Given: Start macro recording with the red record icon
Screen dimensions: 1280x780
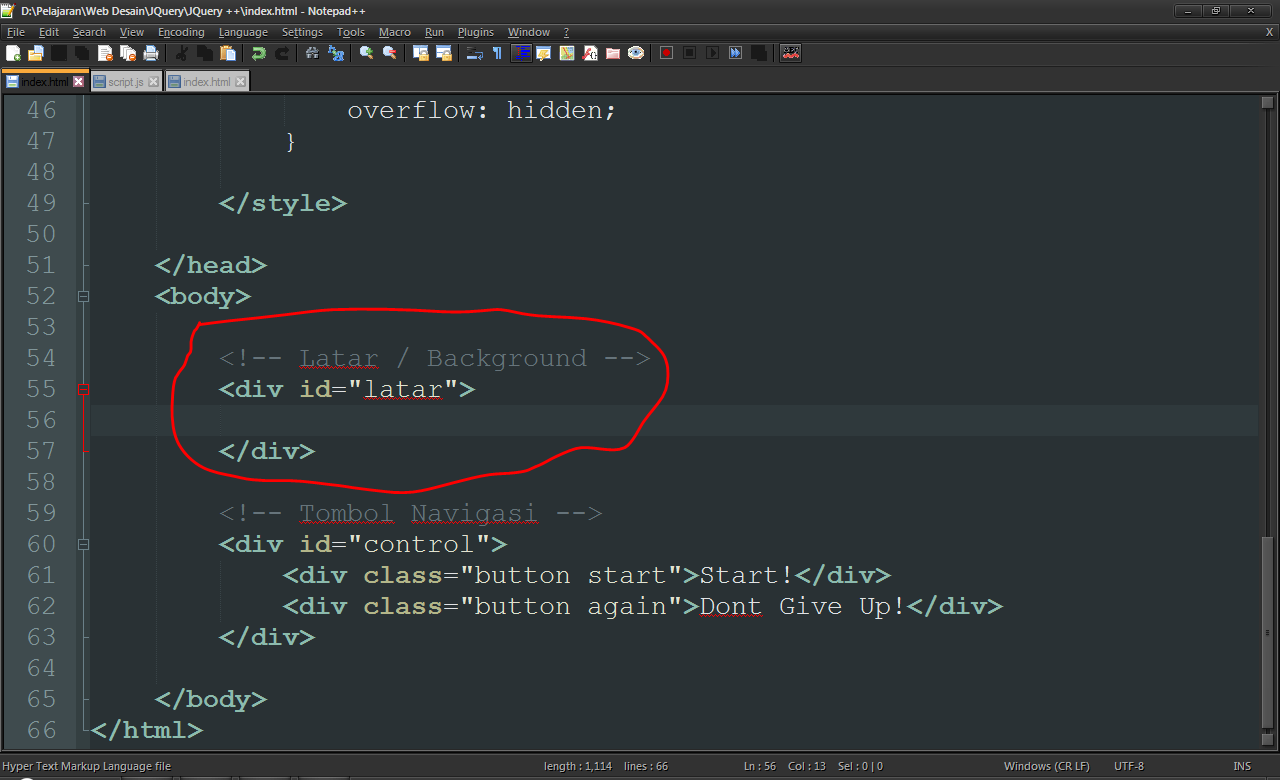Looking at the screenshot, I should point(666,53).
